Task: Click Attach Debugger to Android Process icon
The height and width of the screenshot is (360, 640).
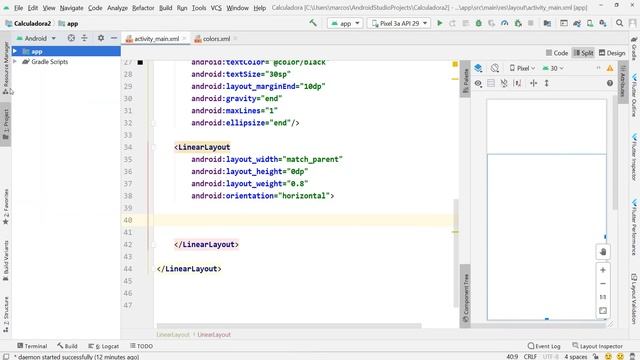Action: click(518, 23)
